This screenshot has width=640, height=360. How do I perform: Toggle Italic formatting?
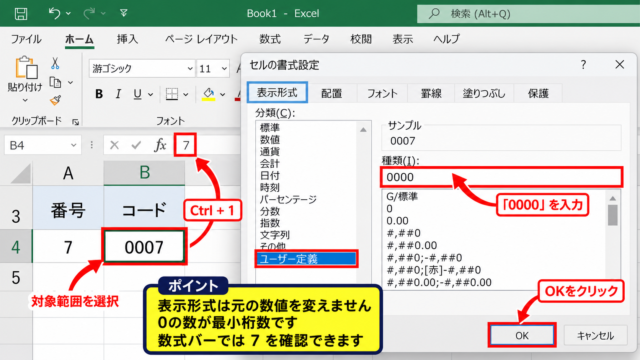click(118, 94)
